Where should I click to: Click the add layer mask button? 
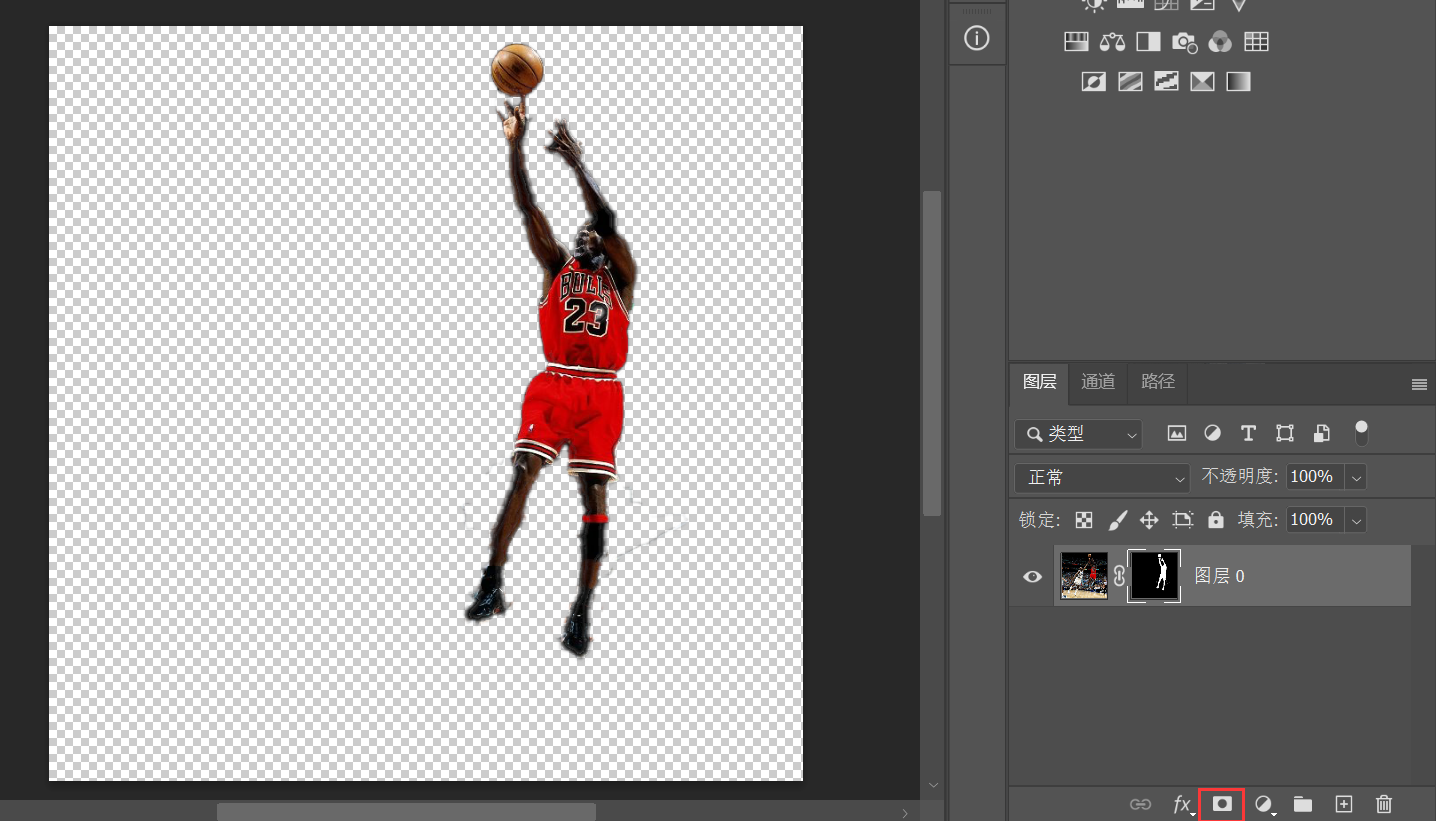pyautogui.click(x=1221, y=804)
